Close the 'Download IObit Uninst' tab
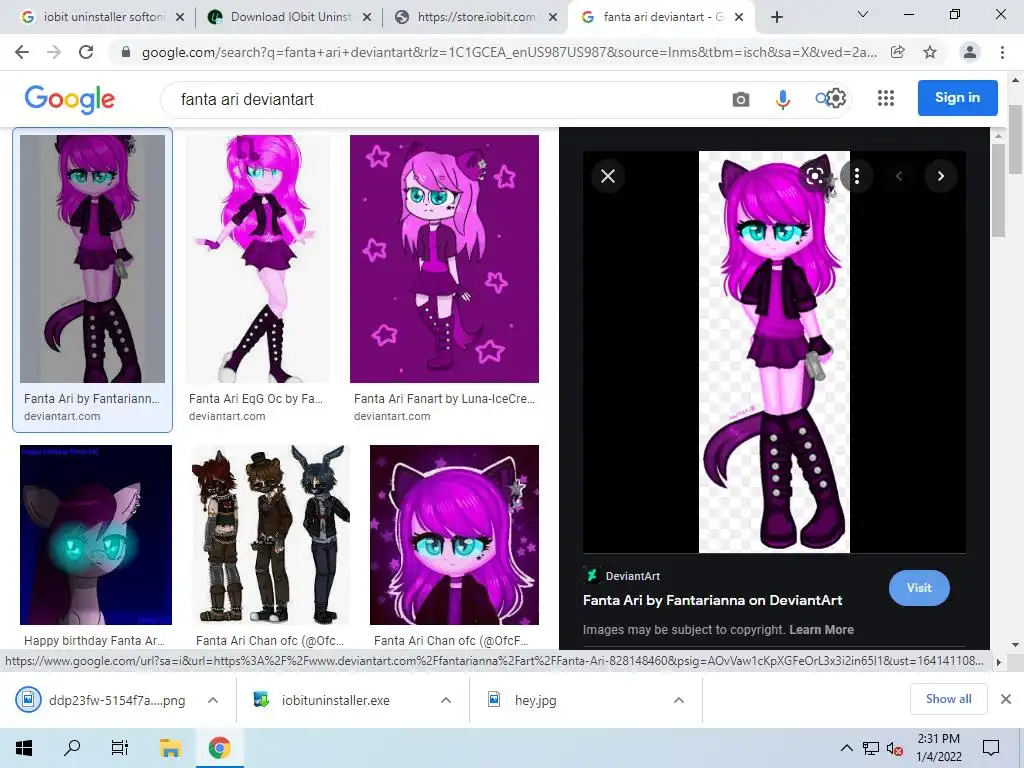 [367, 17]
